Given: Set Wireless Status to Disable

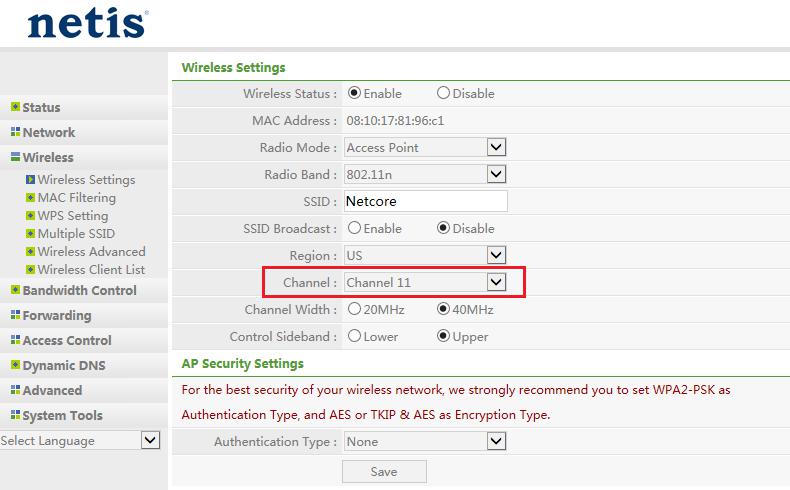Looking at the screenshot, I should pos(443,94).
